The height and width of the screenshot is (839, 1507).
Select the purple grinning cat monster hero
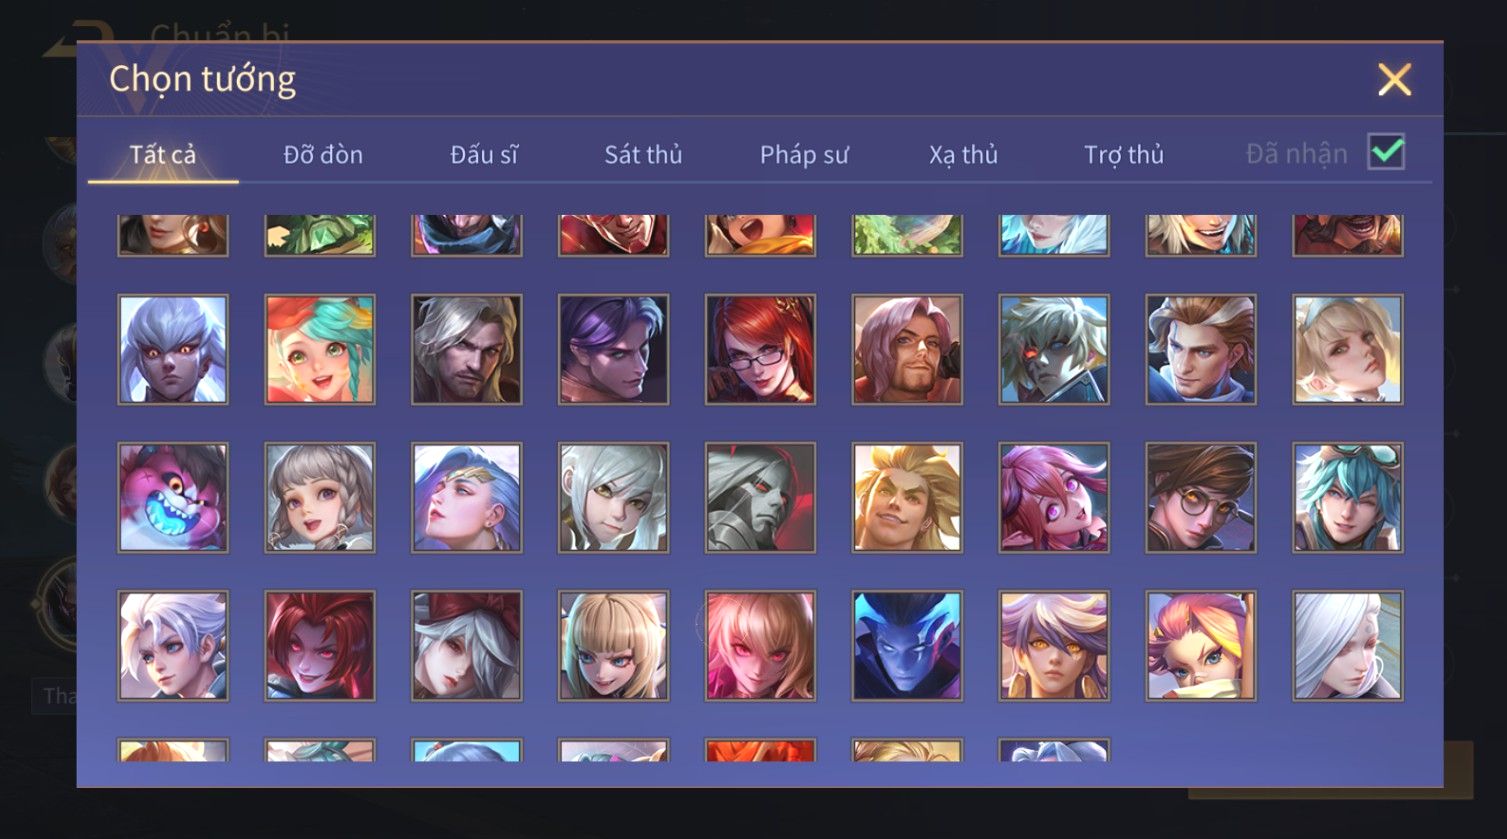pos(173,498)
